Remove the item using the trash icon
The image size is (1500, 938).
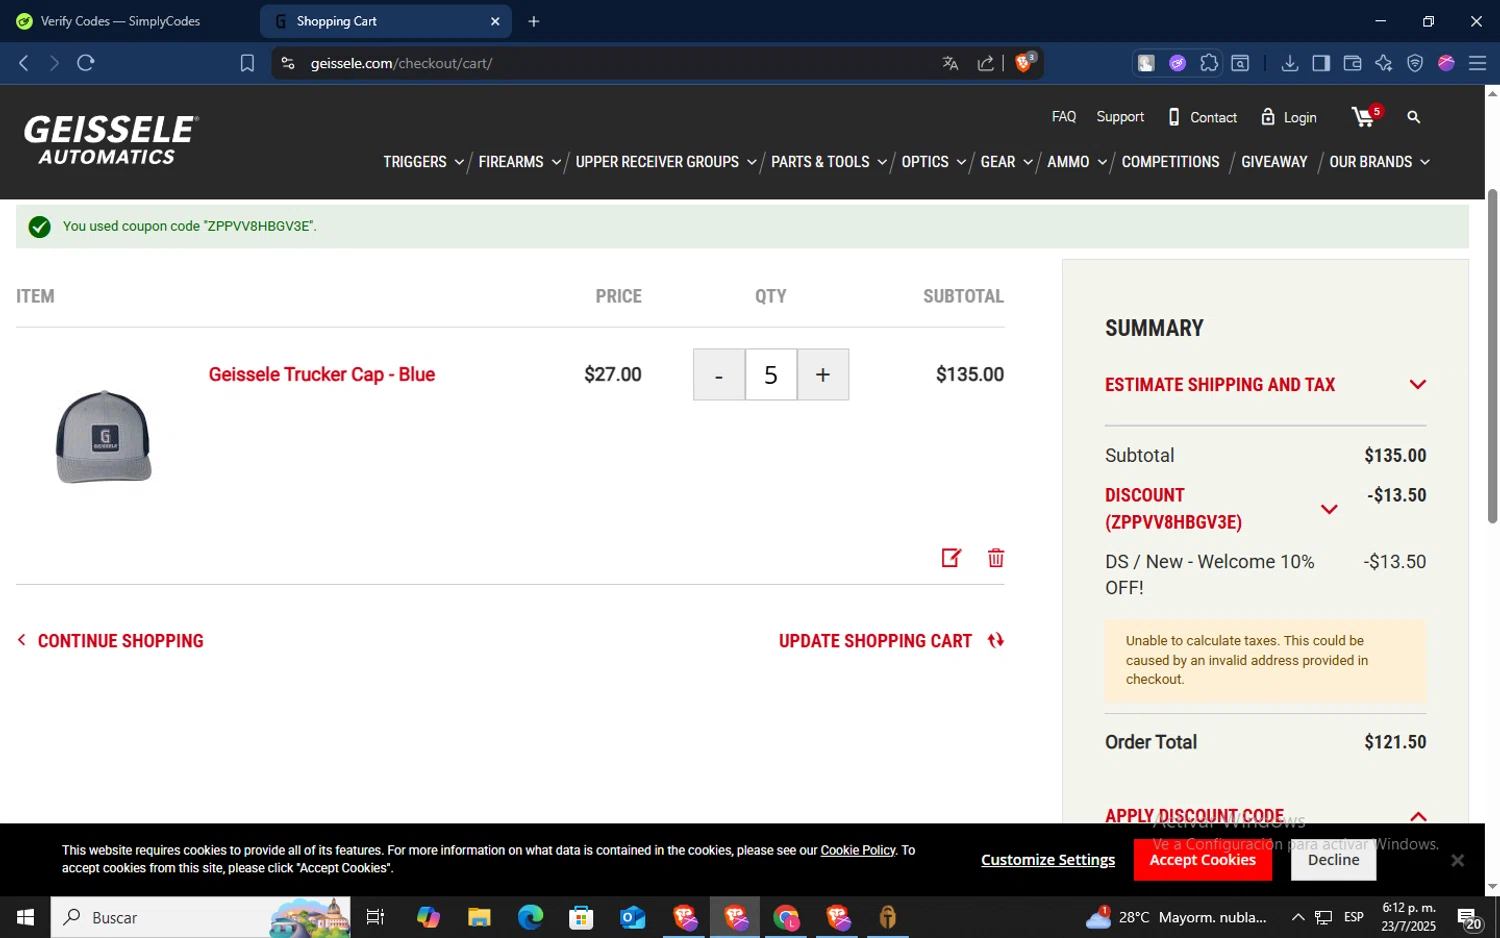996,558
